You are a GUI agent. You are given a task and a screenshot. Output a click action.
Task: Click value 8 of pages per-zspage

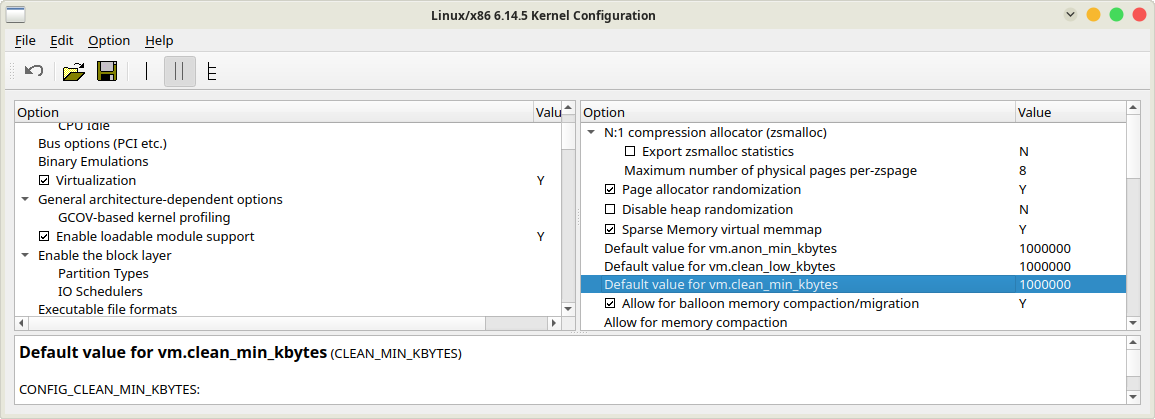click(x=1022, y=171)
